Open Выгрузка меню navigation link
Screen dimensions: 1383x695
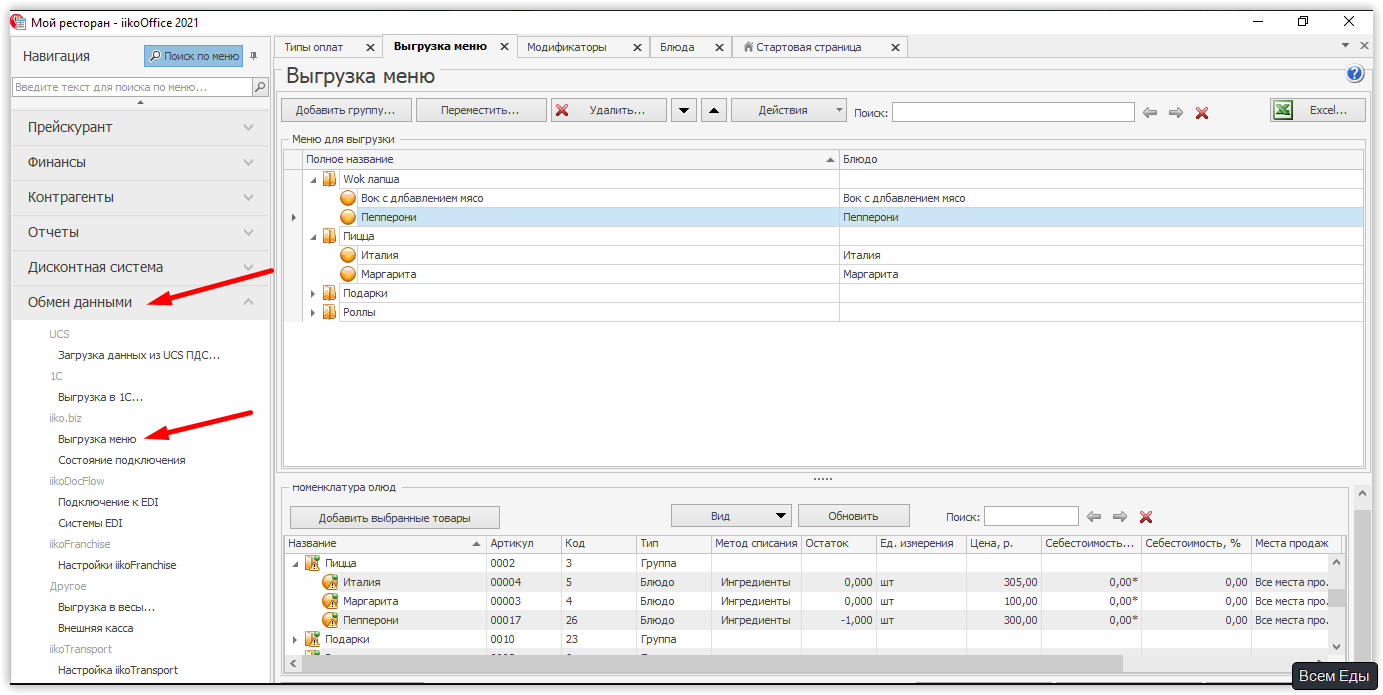(97, 439)
